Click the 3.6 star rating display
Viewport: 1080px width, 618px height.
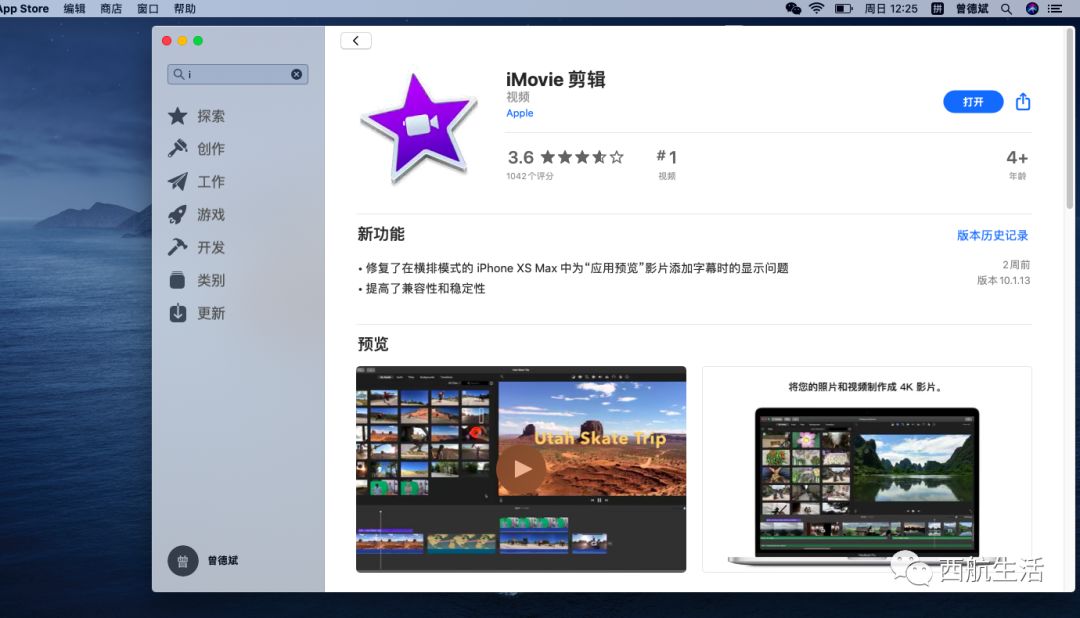(x=565, y=157)
